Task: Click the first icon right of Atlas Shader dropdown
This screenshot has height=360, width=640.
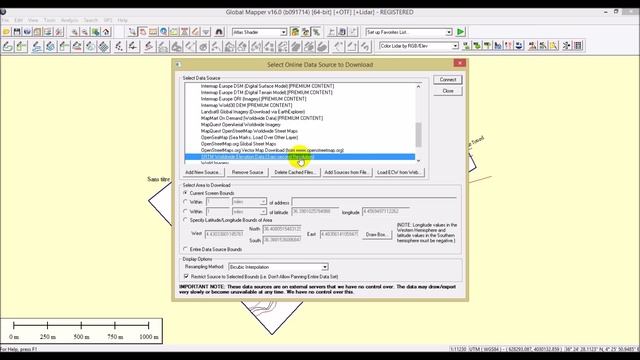Action: pos(294,32)
